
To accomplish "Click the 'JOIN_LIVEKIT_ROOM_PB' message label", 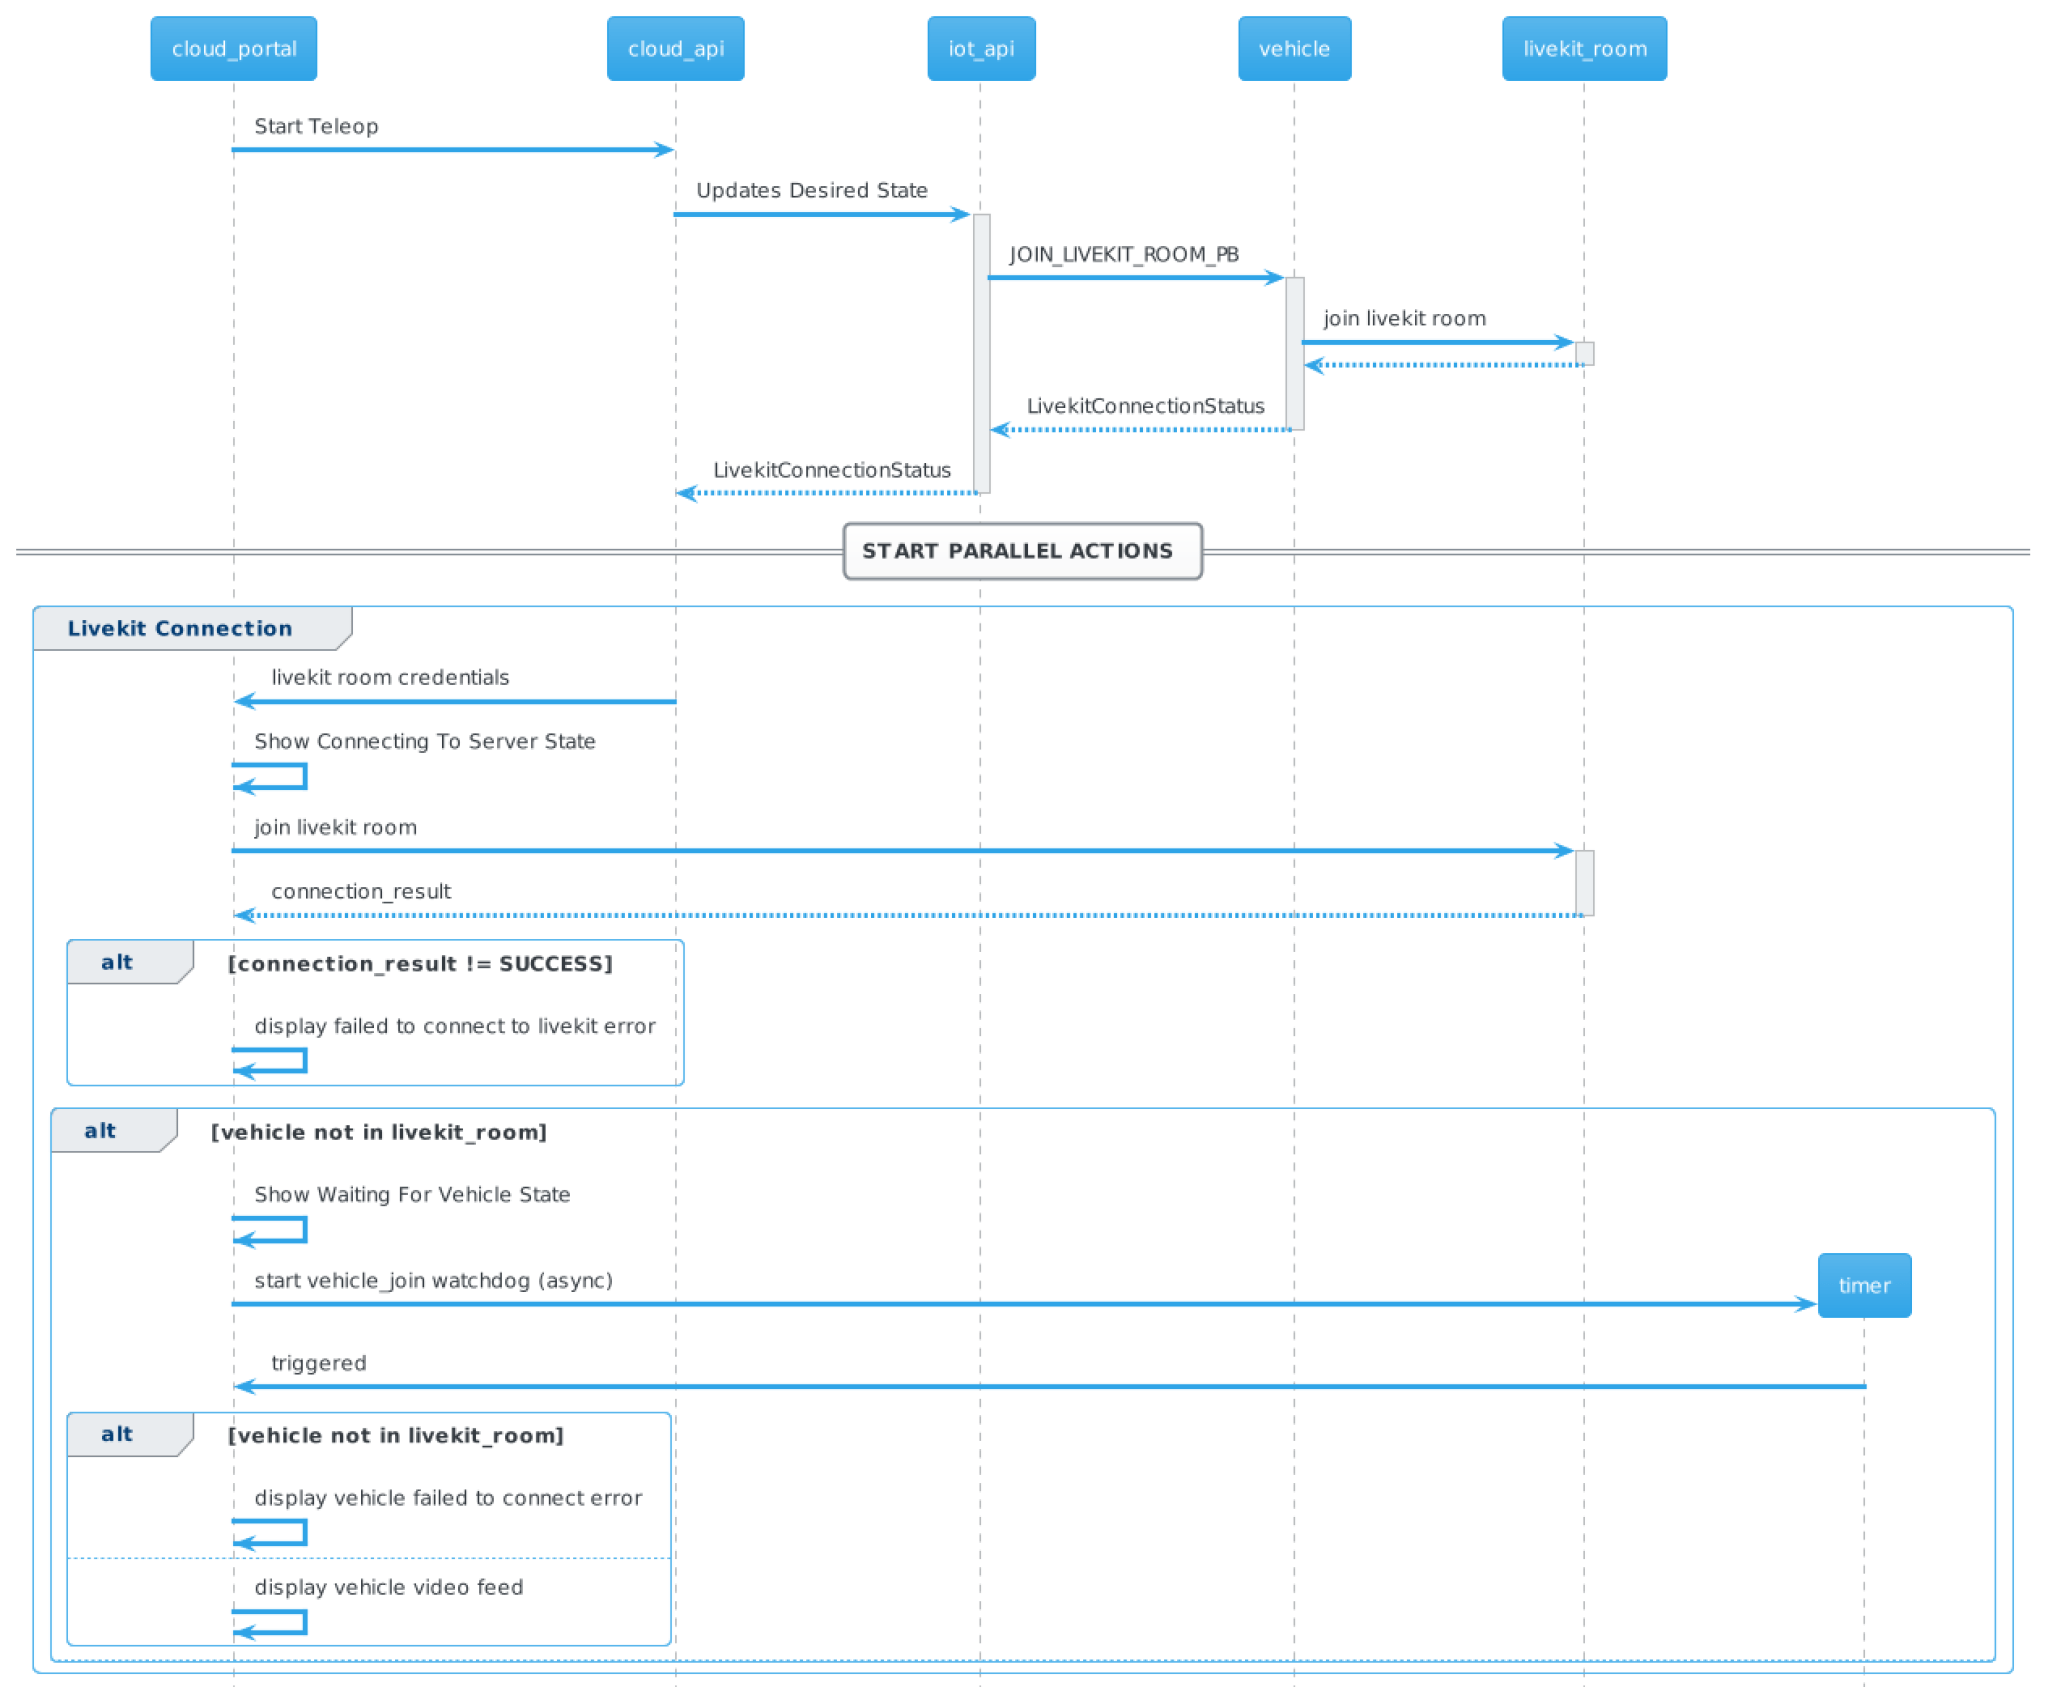I will tap(1124, 254).
